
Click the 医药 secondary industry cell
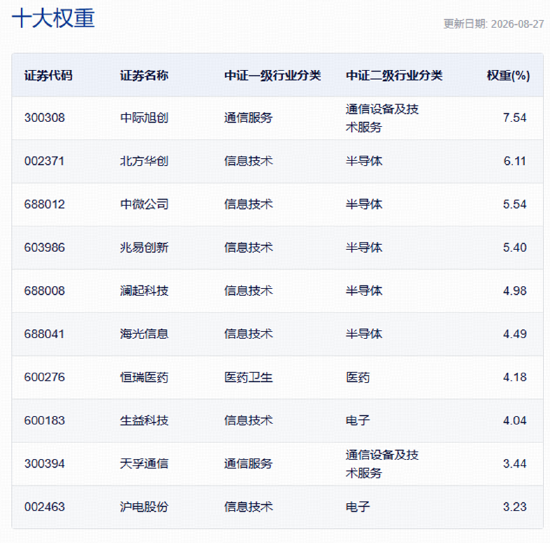tap(358, 377)
